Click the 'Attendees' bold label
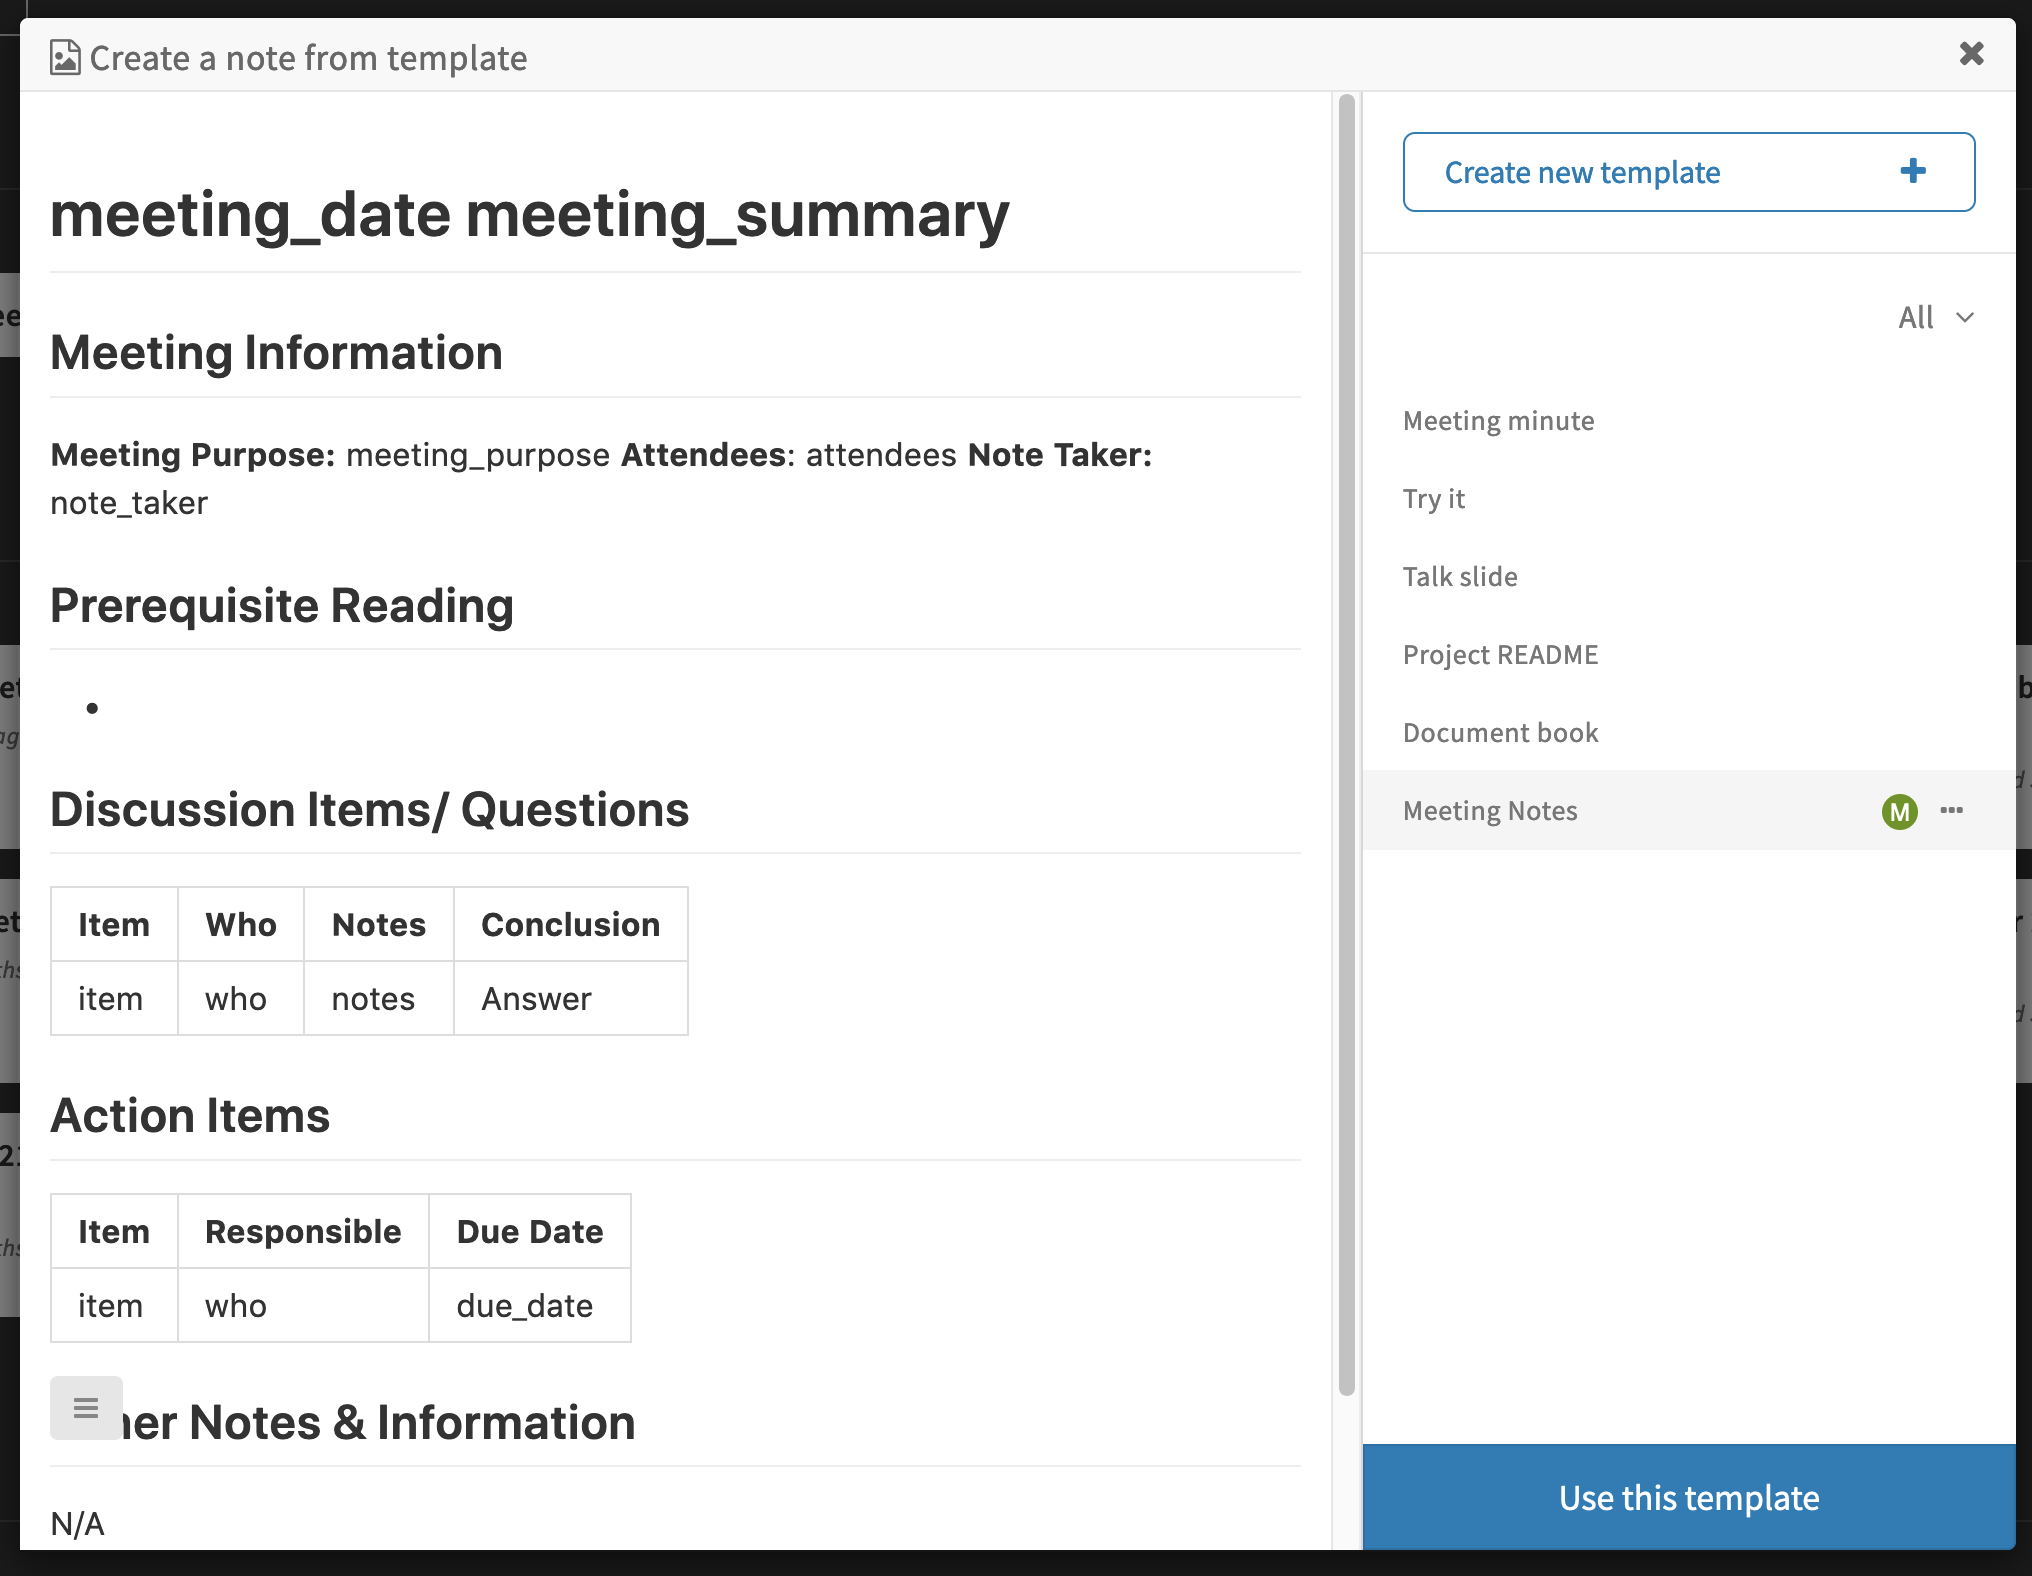Image resolution: width=2032 pixels, height=1576 pixels. click(x=704, y=455)
